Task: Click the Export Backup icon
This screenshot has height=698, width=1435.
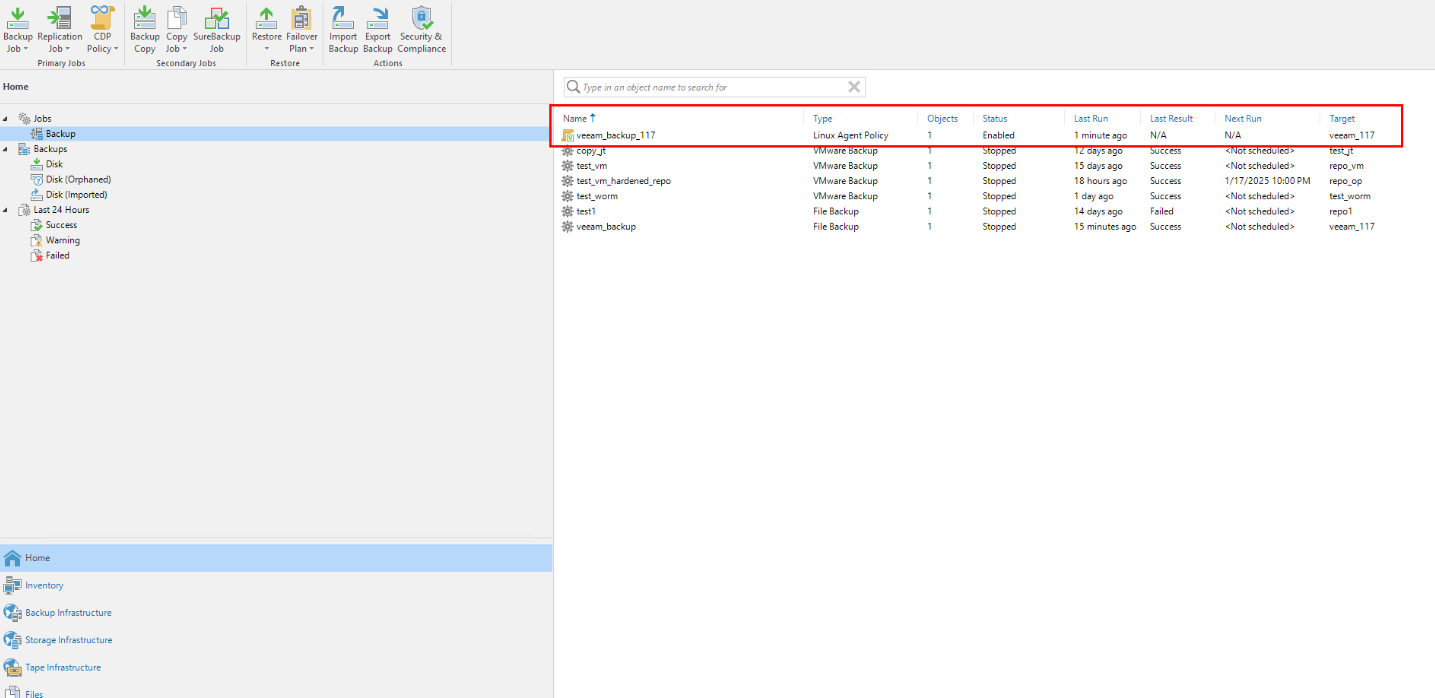Action: click(378, 18)
